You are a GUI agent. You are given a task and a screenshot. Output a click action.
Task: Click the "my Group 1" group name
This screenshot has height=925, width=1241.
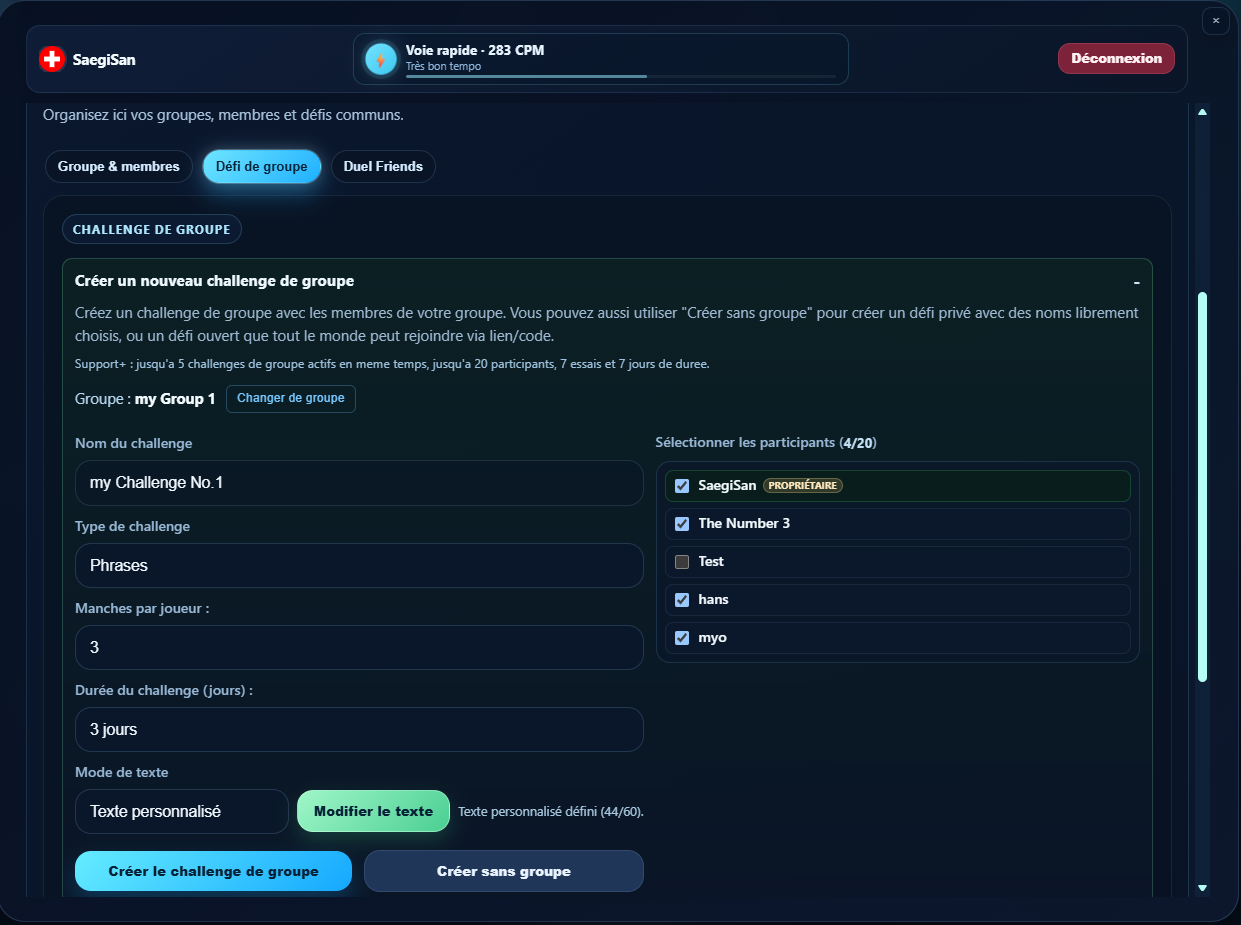175,399
